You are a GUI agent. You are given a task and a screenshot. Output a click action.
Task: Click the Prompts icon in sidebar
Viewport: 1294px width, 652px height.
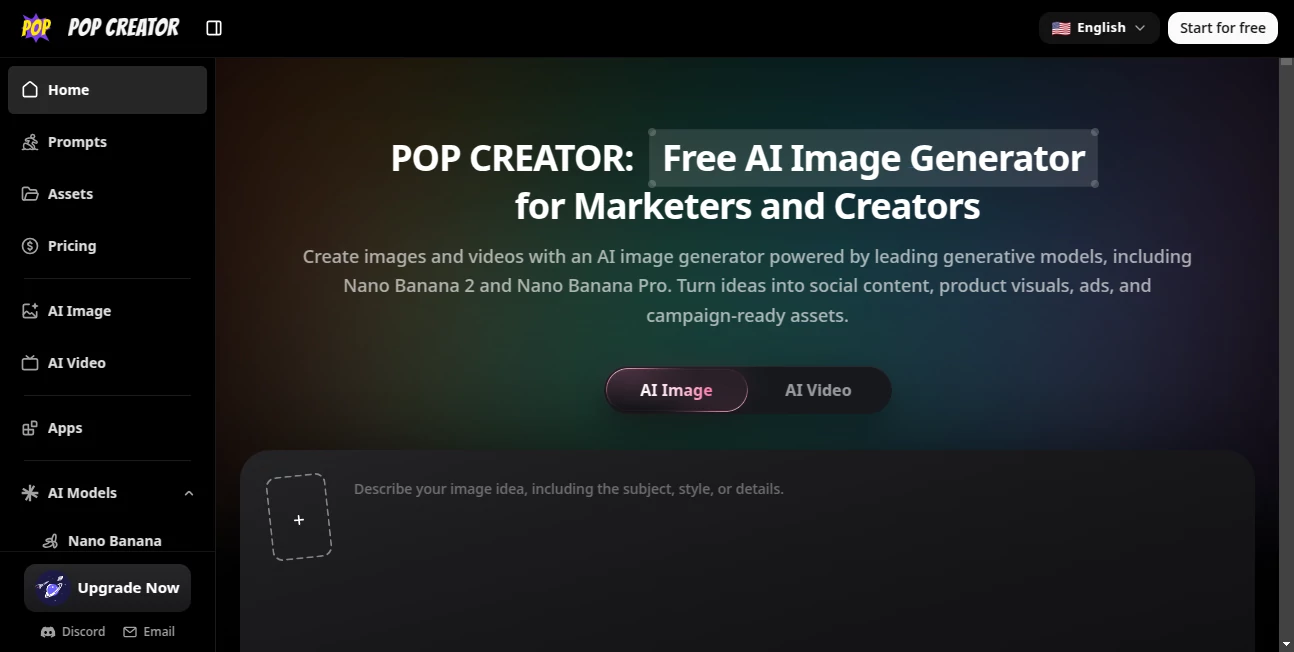point(30,142)
